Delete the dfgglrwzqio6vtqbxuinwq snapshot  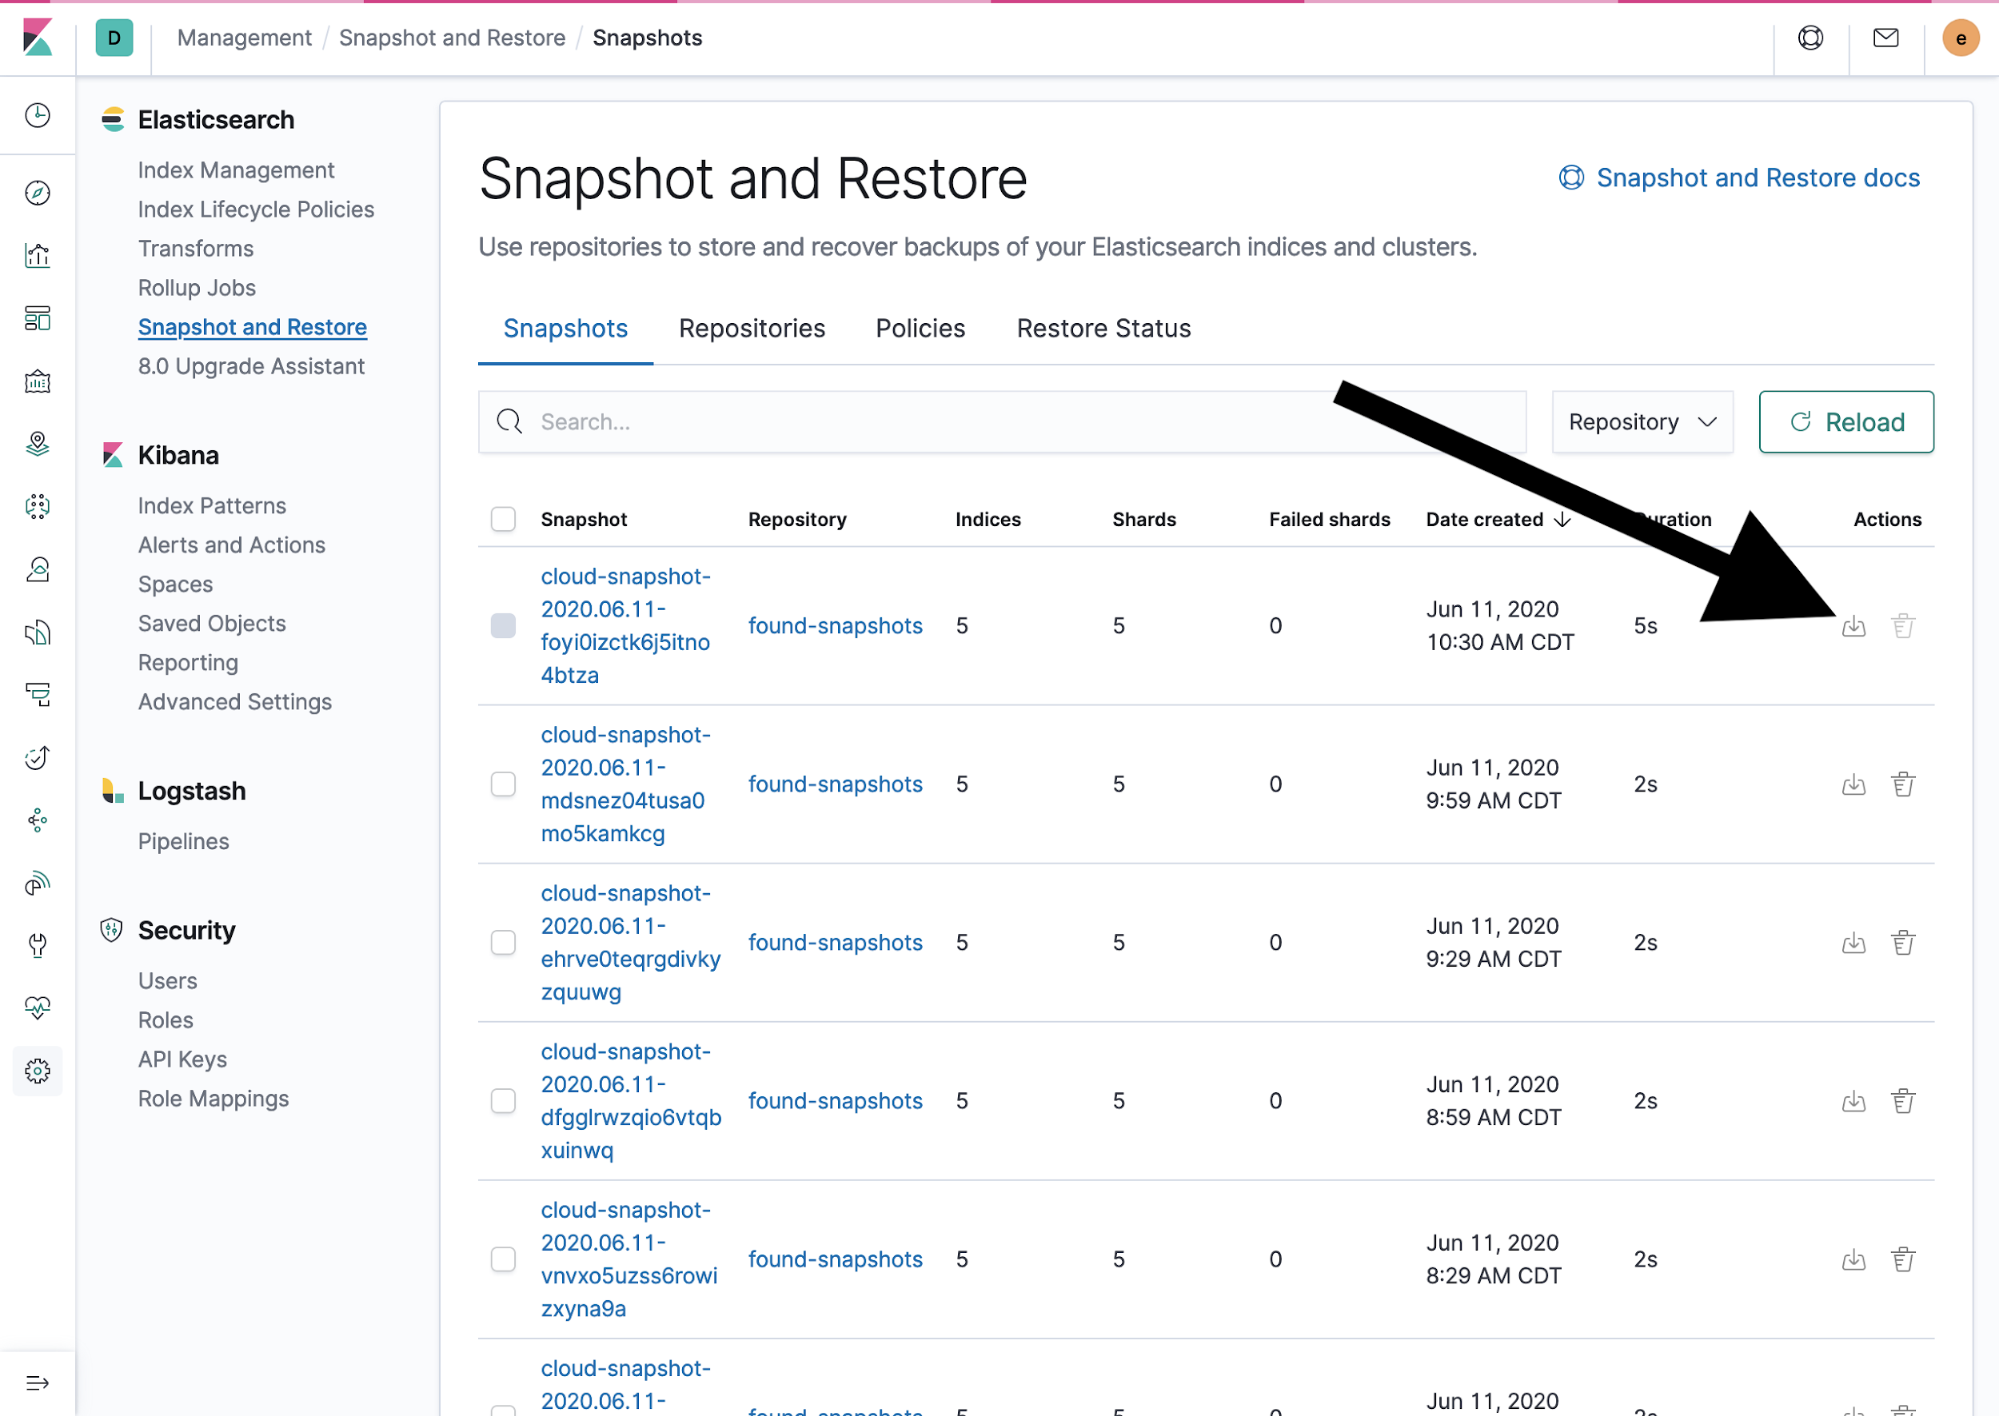point(1902,1101)
